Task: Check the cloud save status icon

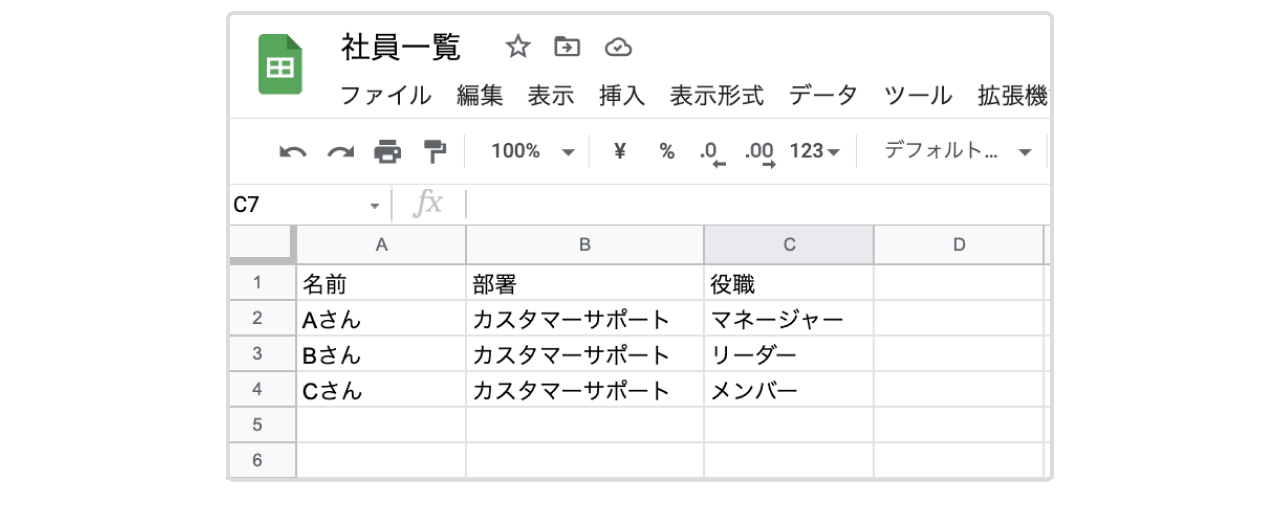Action: click(619, 47)
